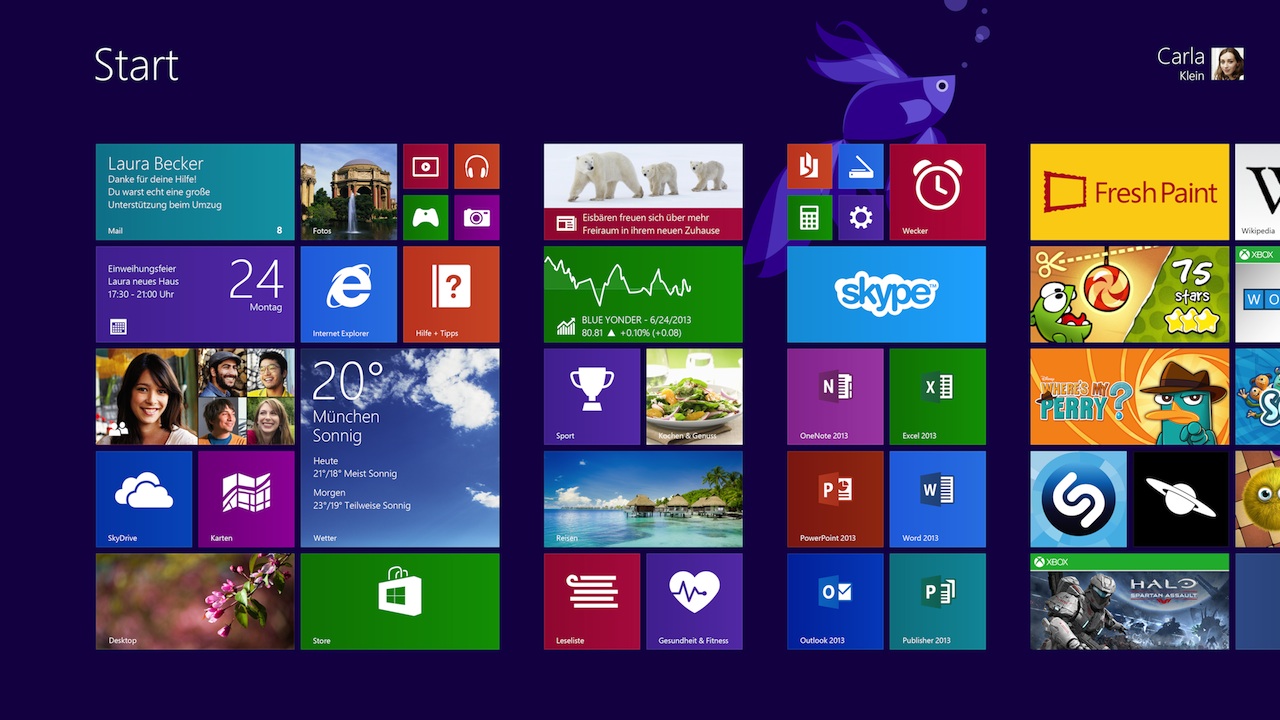
Task: Open the Sport trophy tile
Action: [592, 397]
